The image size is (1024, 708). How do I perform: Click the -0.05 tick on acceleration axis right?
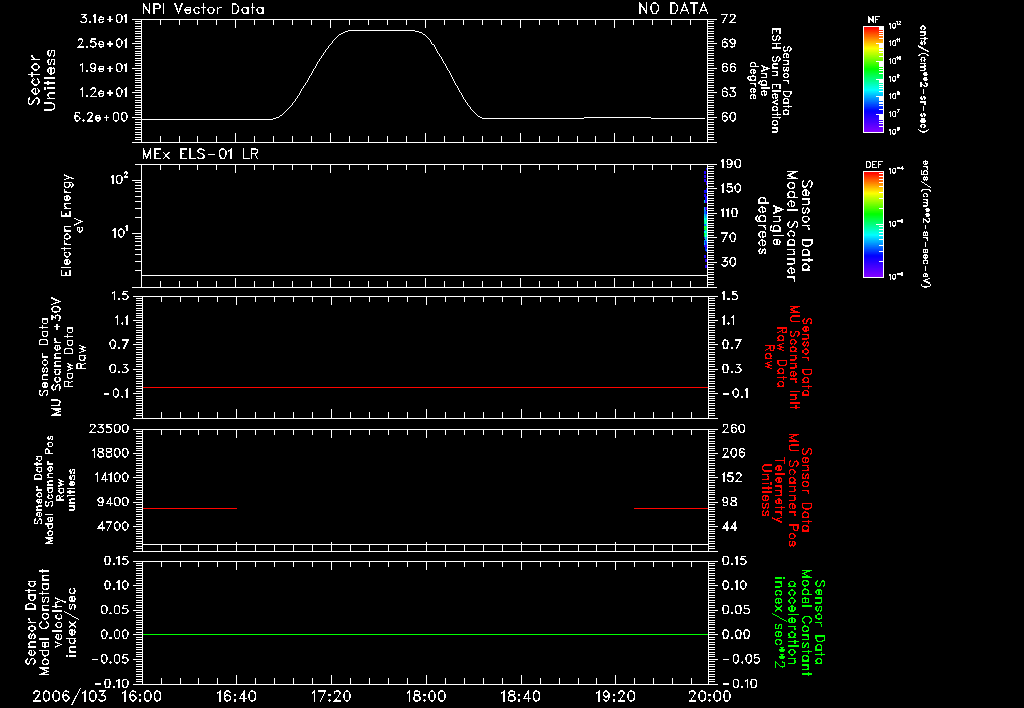tap(741, 660)
